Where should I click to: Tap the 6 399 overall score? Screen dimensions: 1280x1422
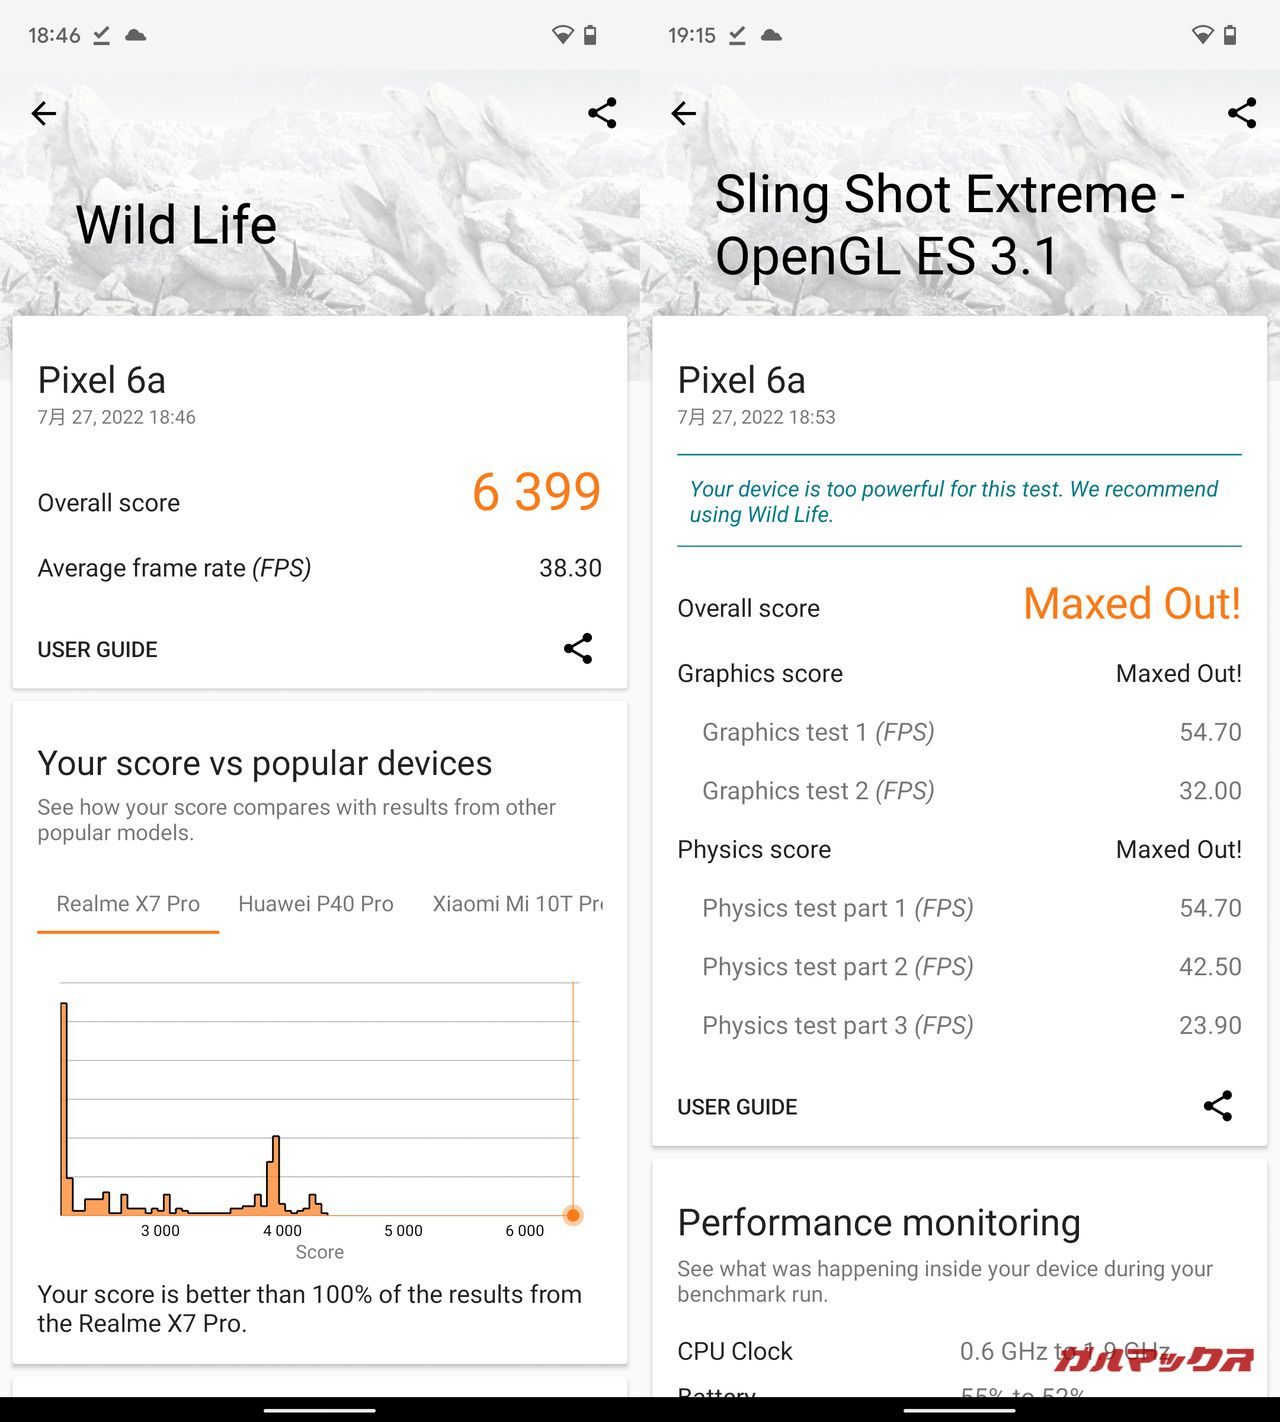pos(536,492)
